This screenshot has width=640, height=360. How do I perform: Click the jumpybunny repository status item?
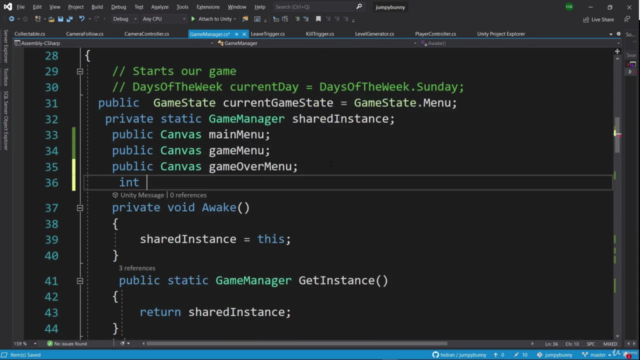point(554,355)
